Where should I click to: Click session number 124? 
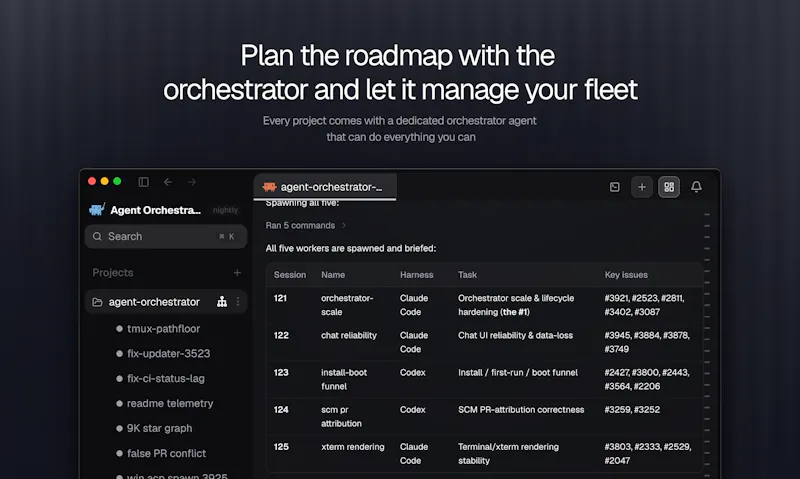click(x=281, y=410)
